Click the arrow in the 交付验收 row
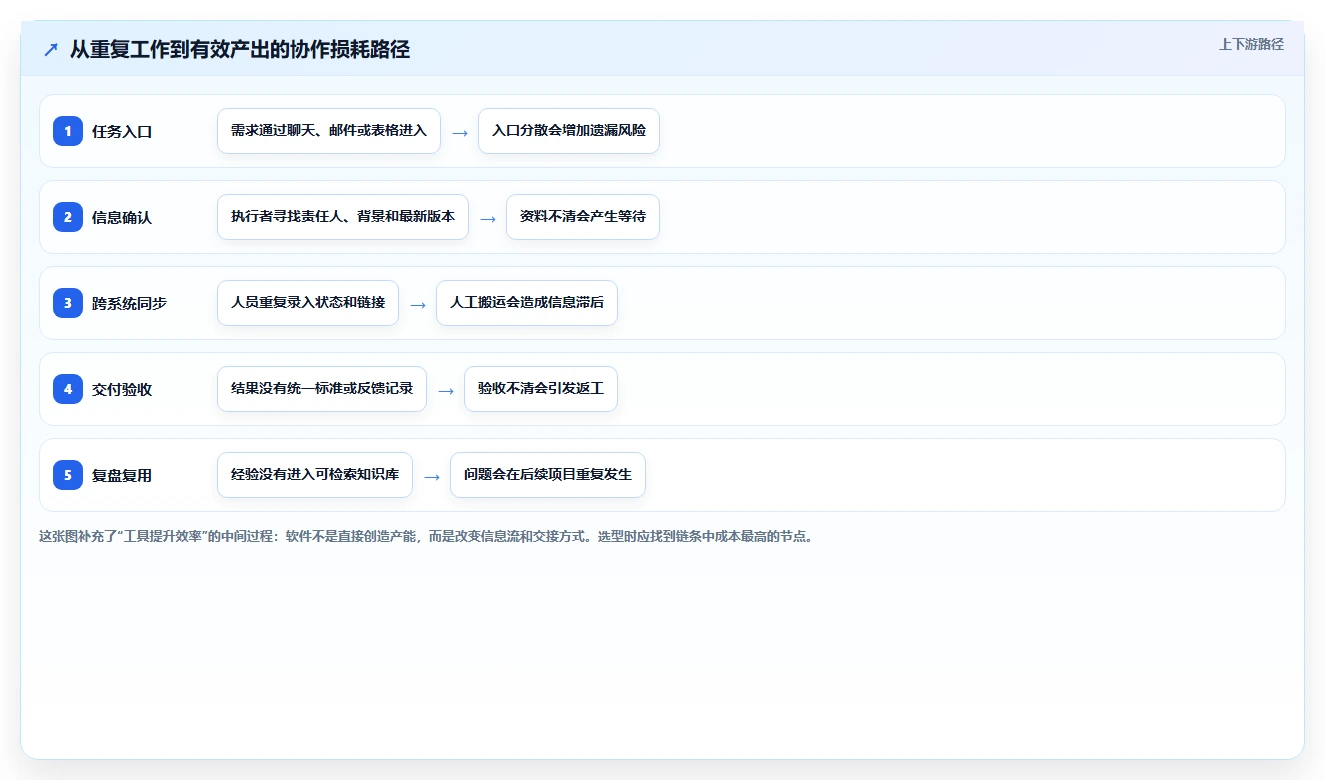Image resolution: width=1325 pixels, height=780 pixels. click(x=446, y=390)
